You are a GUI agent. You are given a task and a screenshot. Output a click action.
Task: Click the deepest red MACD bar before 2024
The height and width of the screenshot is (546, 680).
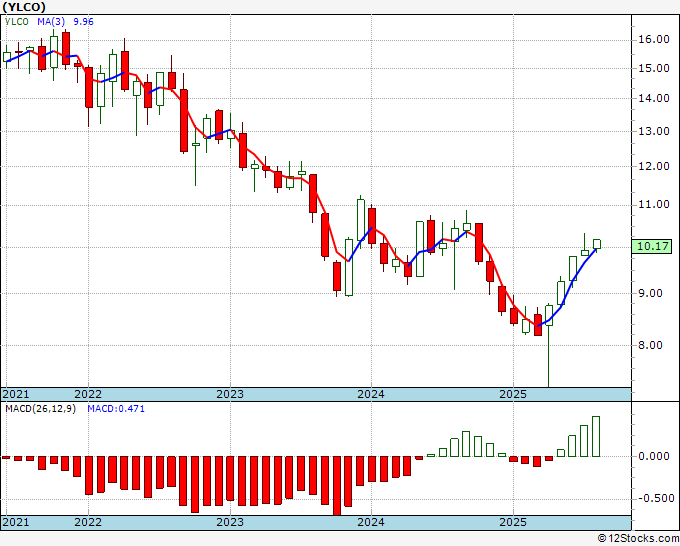click(x=337, y=486)
